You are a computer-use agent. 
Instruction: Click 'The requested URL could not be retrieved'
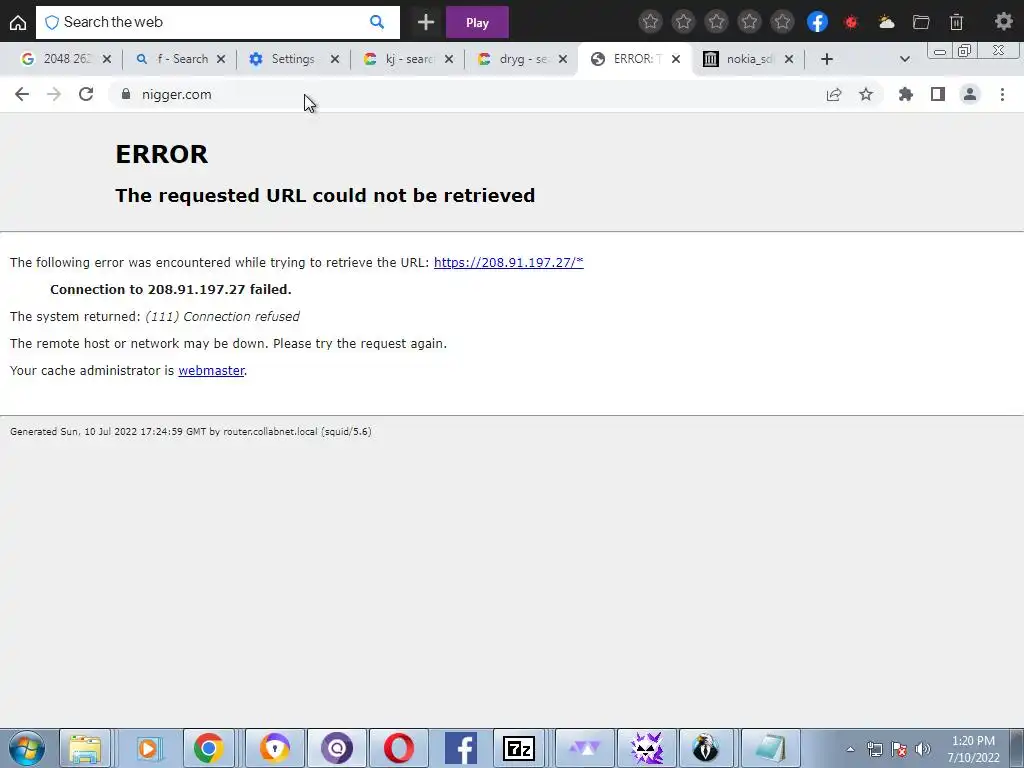325,195
